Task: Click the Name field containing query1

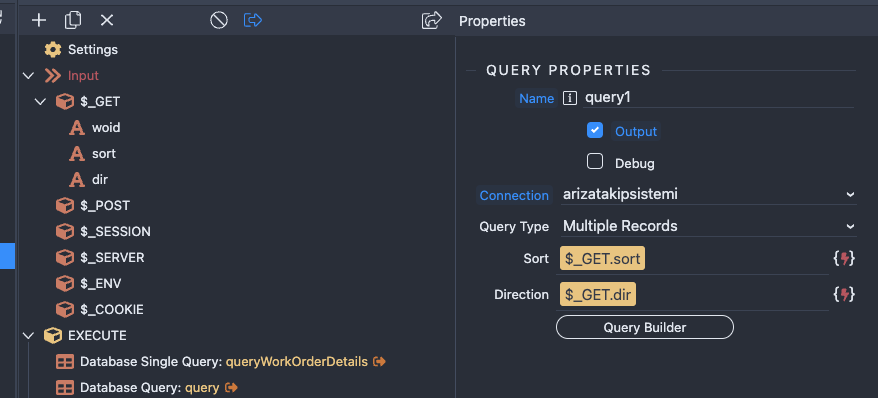Action: point(718,97)
